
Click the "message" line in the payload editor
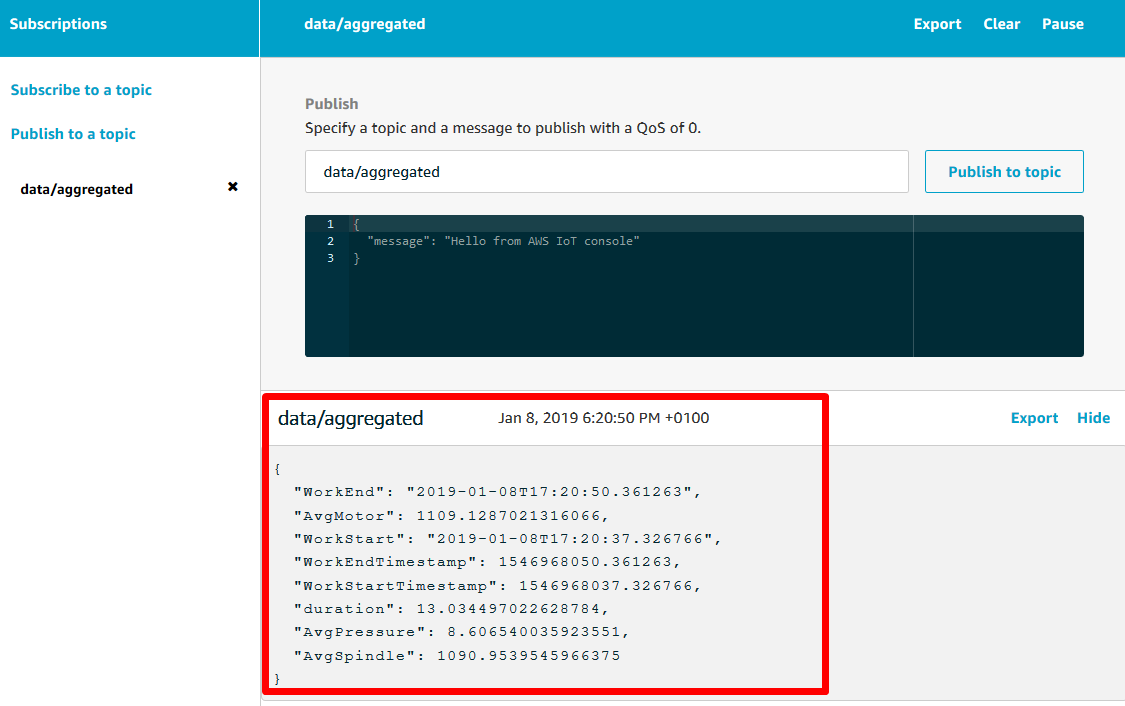click(x=502, y=241)
